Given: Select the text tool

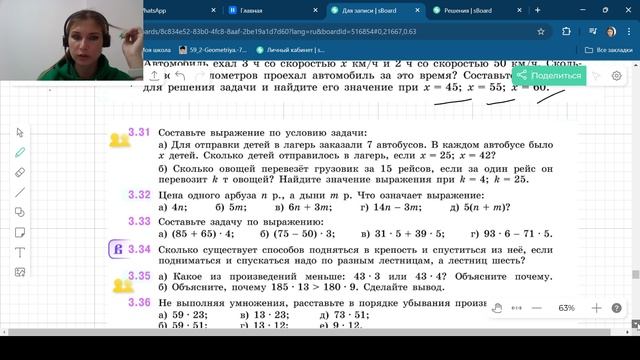Looking at the screenshot, I should click(x=20, y=252).
